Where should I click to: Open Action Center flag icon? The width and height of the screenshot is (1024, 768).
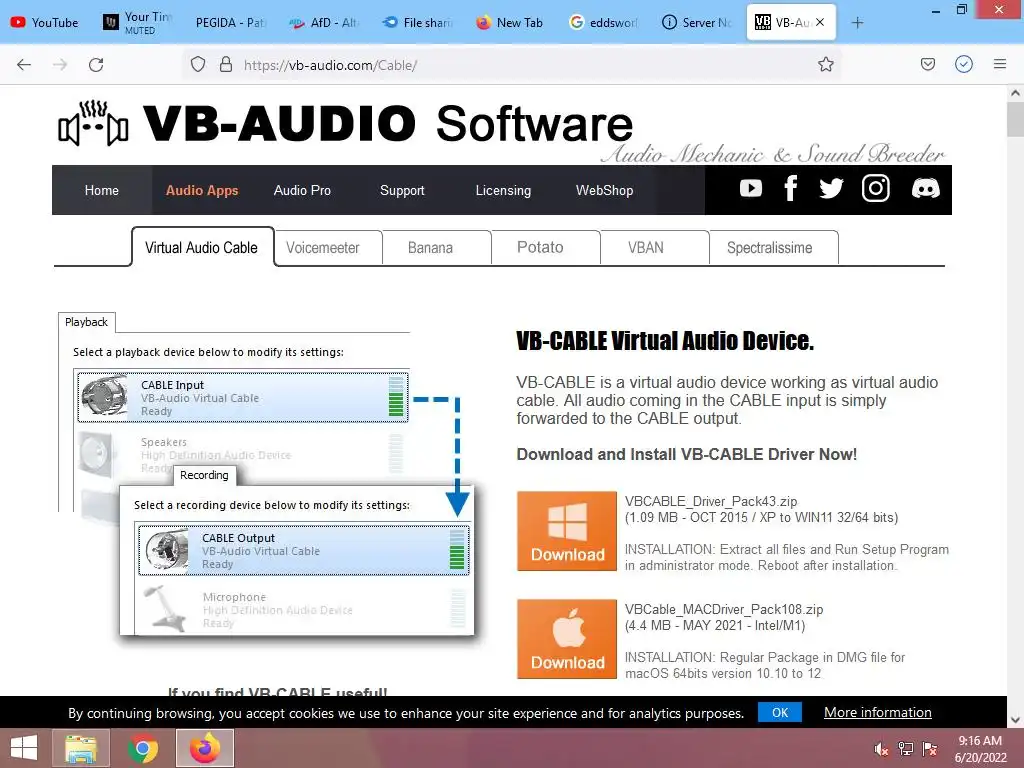click(x=929, y=749)
